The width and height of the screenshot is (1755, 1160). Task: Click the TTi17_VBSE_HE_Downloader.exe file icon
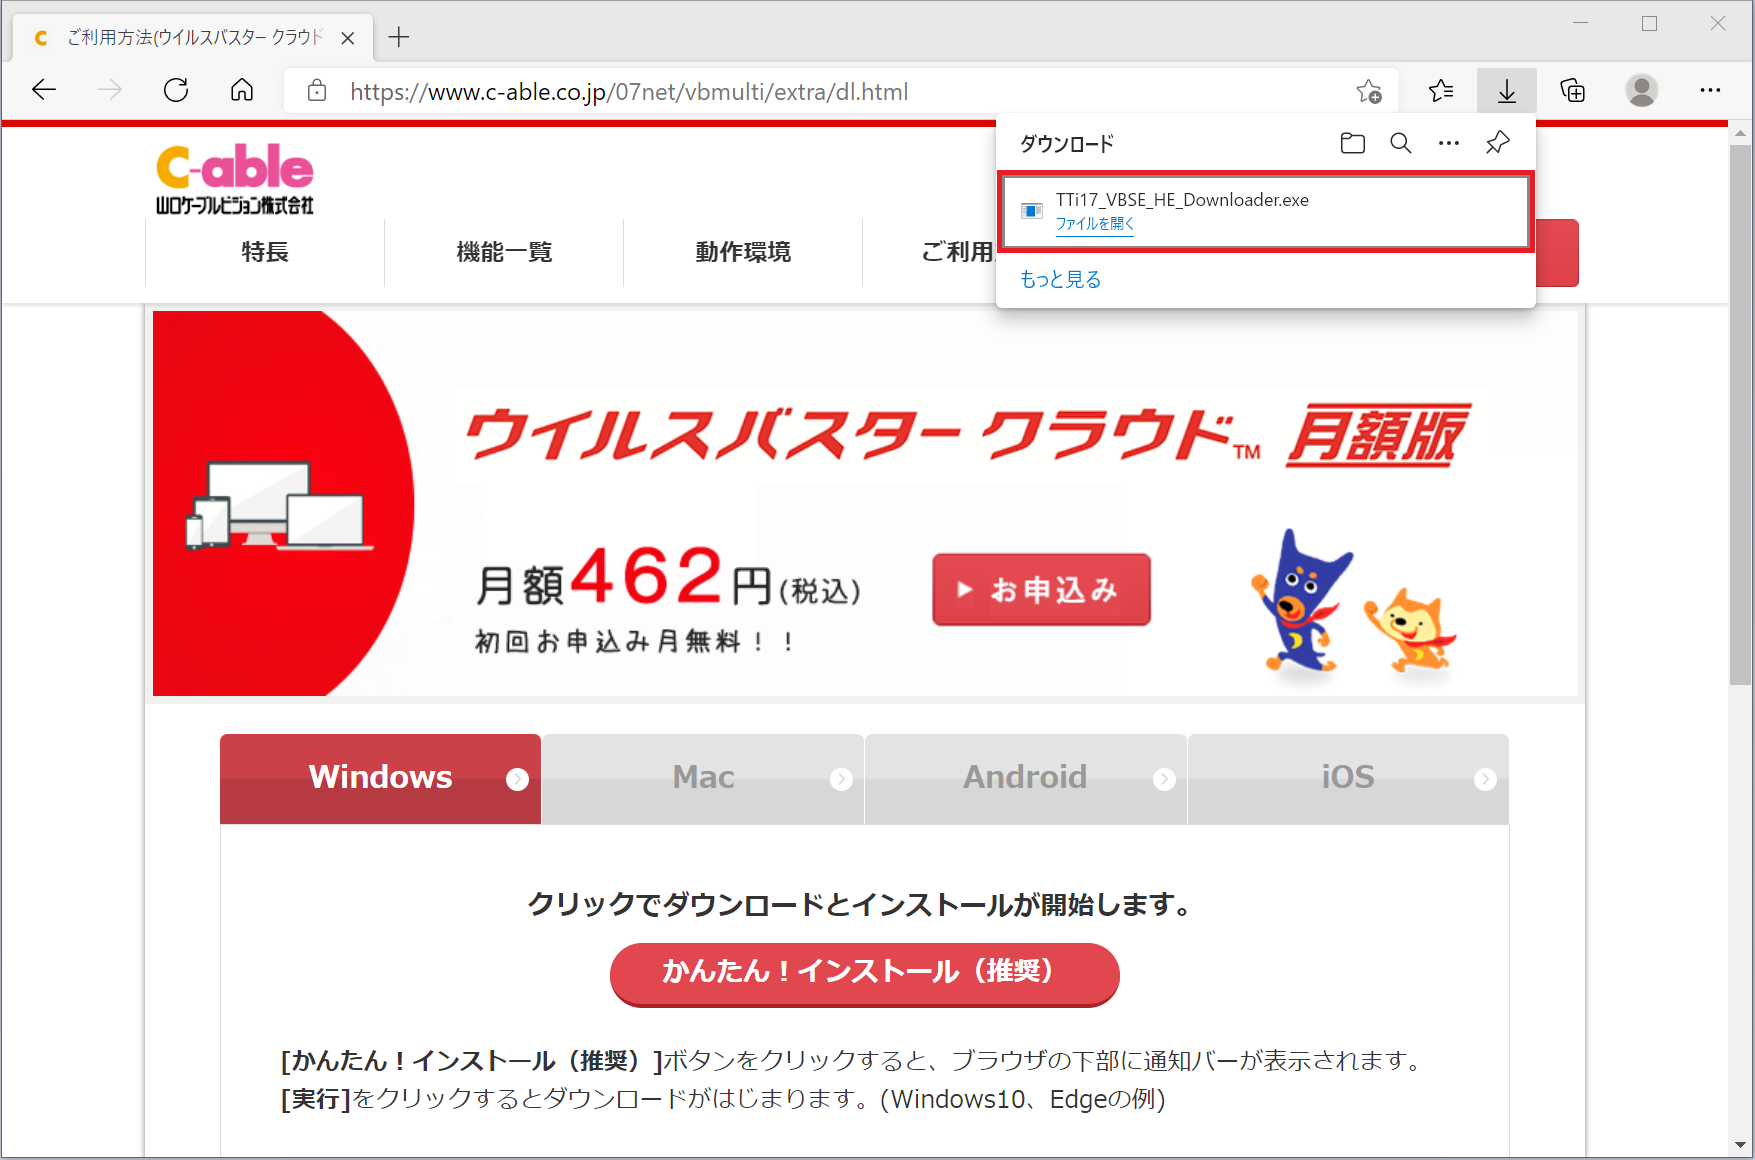coord(1032,211)
